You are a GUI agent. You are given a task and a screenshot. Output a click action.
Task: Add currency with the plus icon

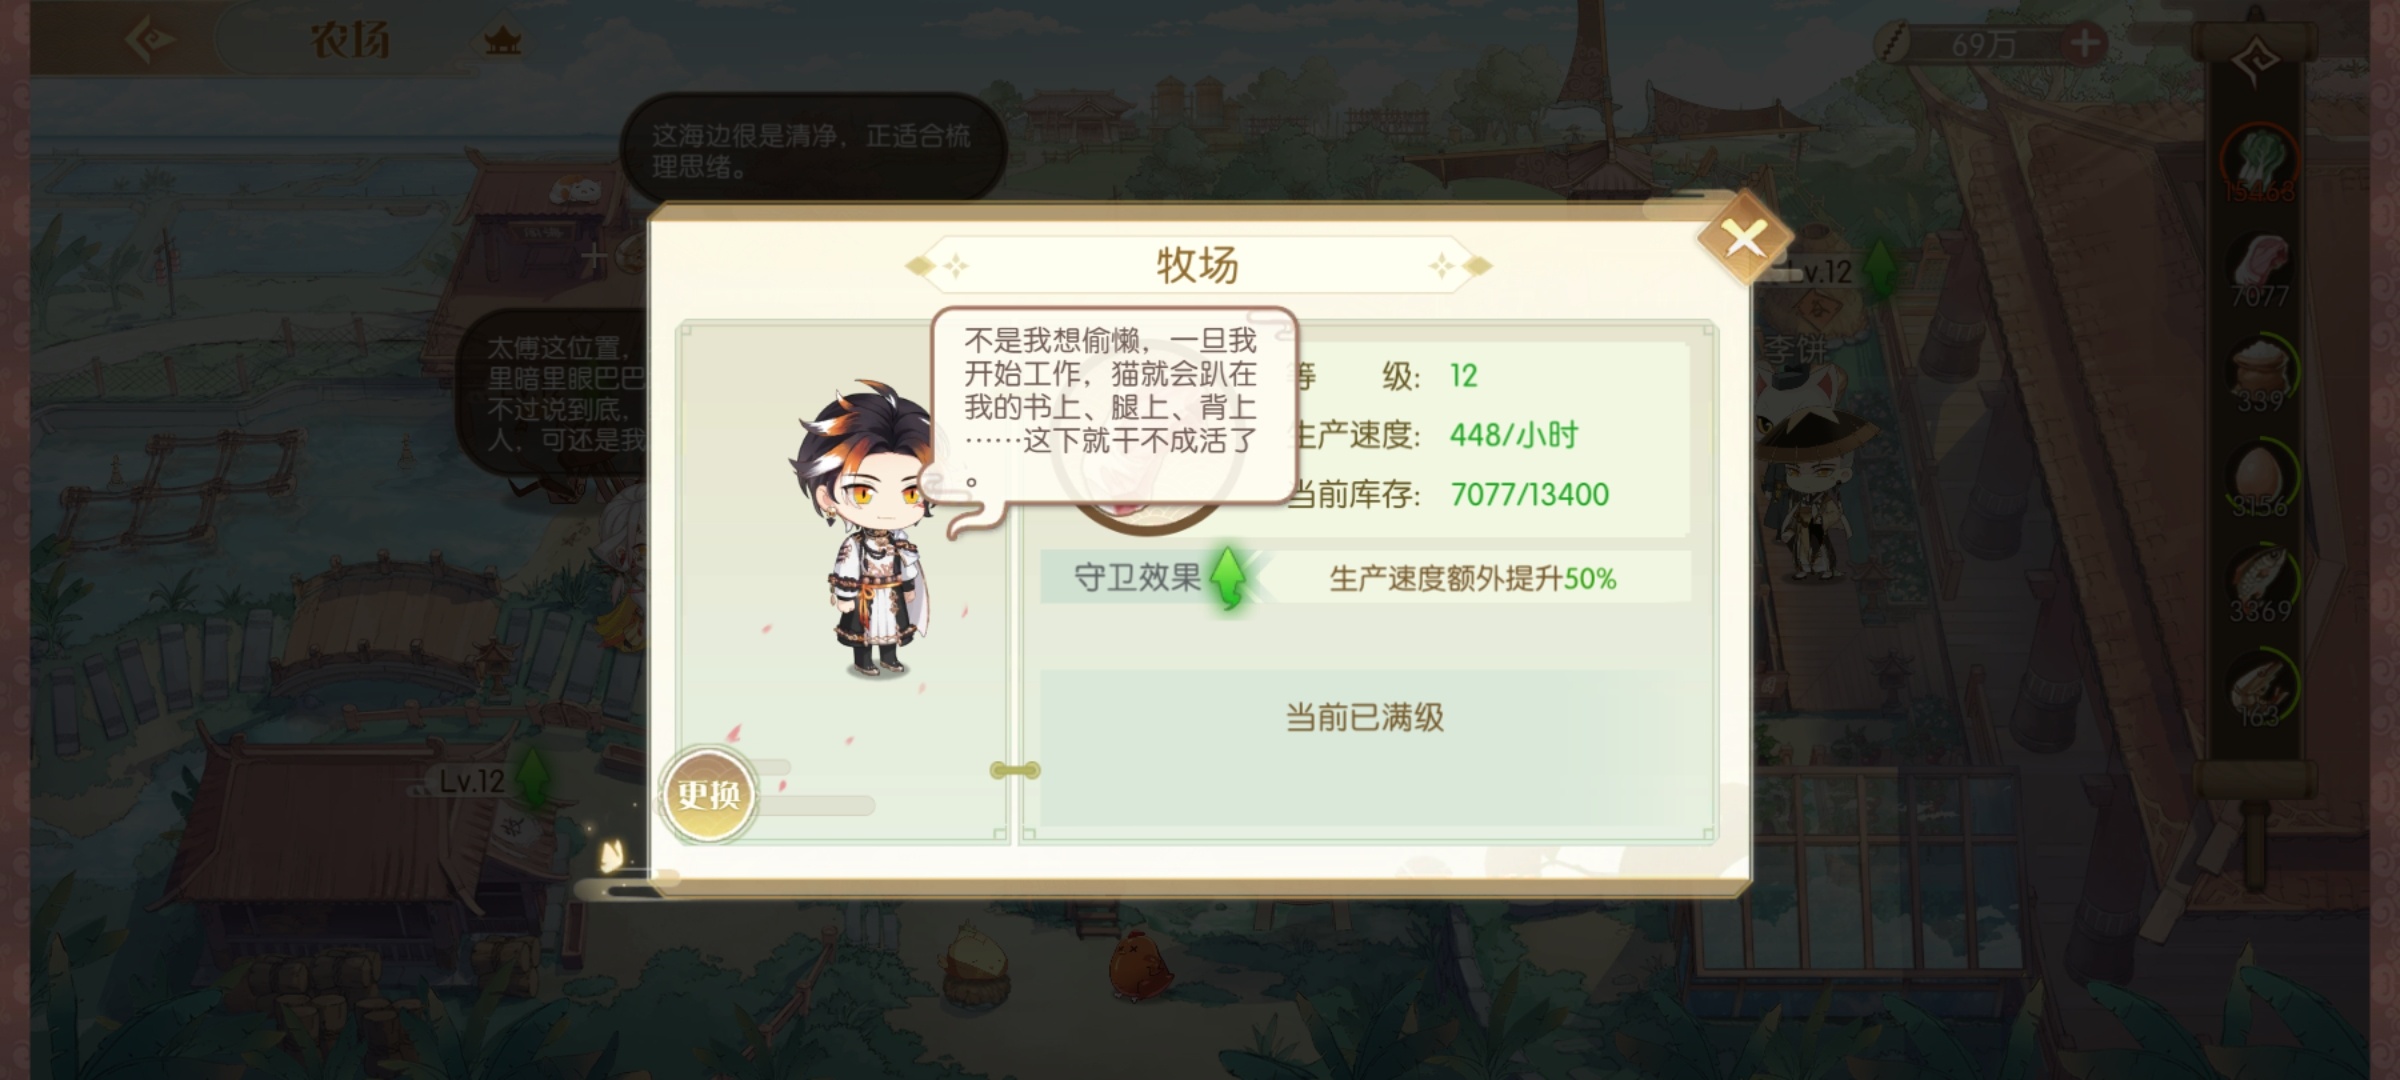(x=2086, y=44)
